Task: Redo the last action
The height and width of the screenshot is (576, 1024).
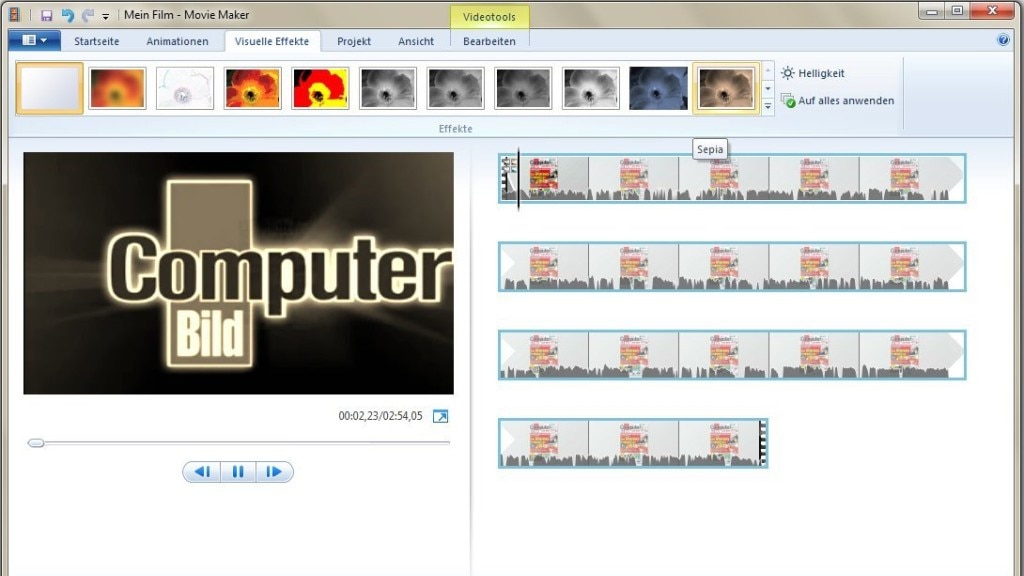Action: (x=88, y=15)
